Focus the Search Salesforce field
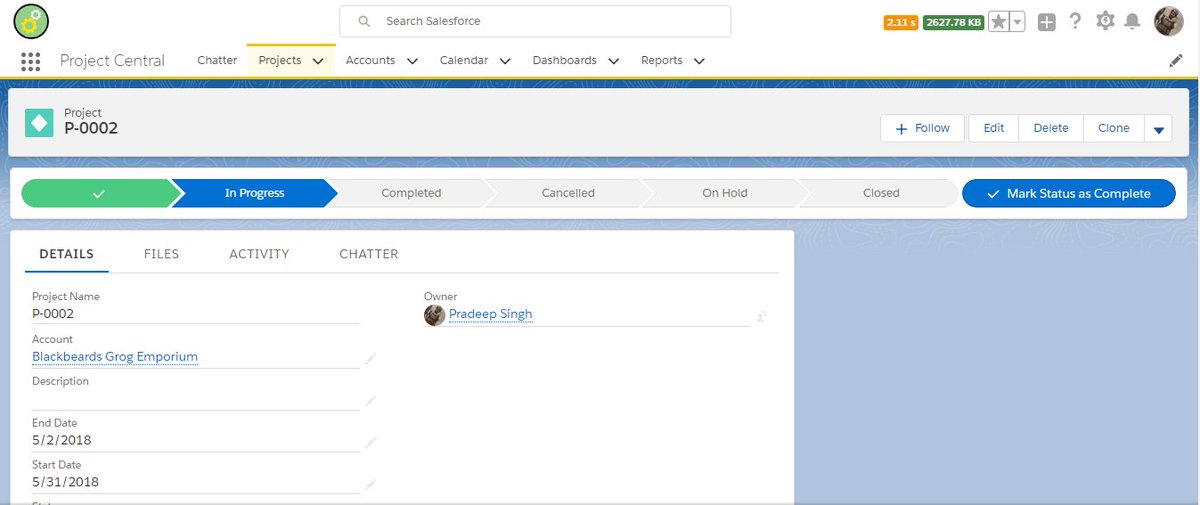 coord(535,21)
